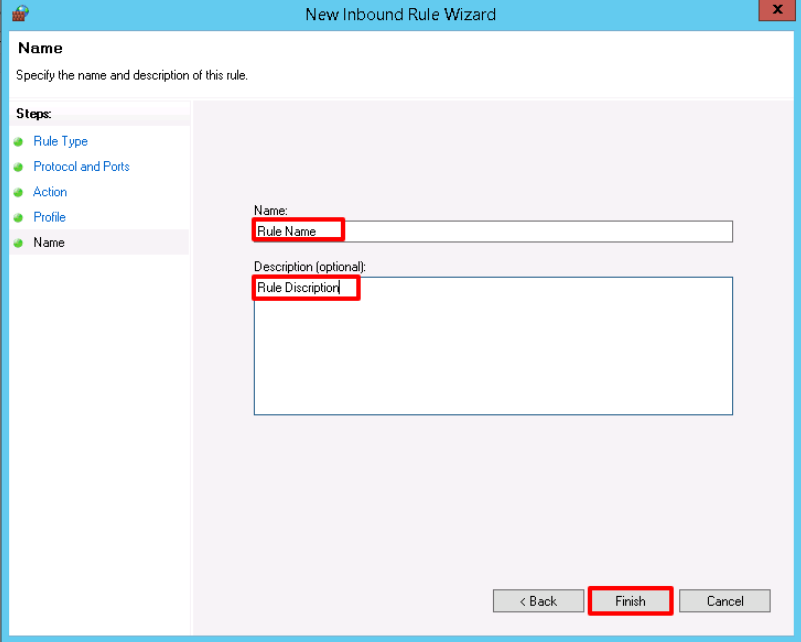Go to the Rule Type step
The height and width of the screenshot is (642, 801).
click(60, 142)
